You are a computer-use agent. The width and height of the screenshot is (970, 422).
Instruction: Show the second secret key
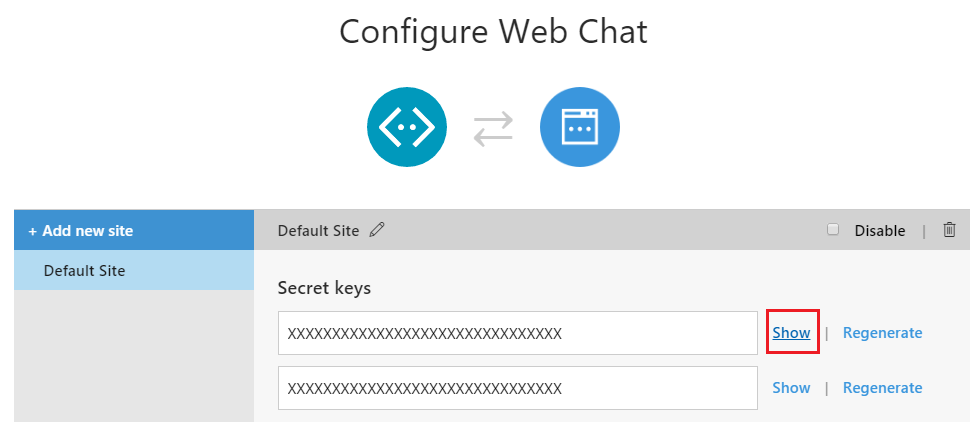point(791,387)
